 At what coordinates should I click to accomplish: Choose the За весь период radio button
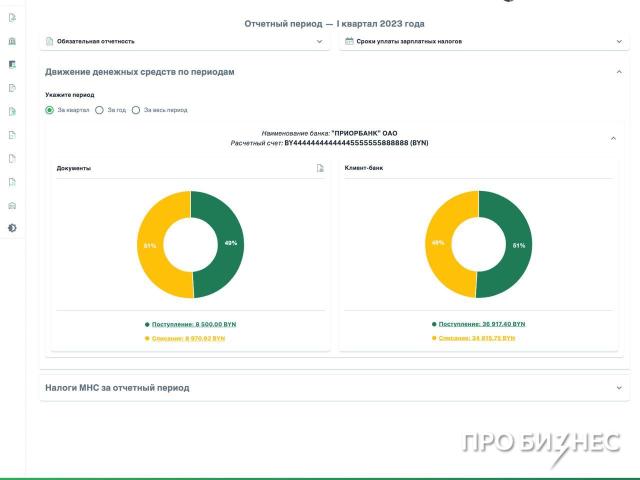[x=136, y=110]
